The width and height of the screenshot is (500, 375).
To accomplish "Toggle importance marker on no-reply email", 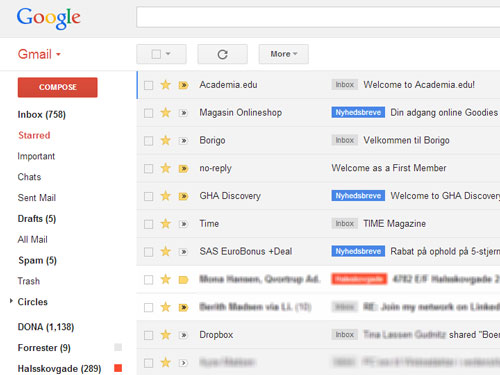I will 183,169.
